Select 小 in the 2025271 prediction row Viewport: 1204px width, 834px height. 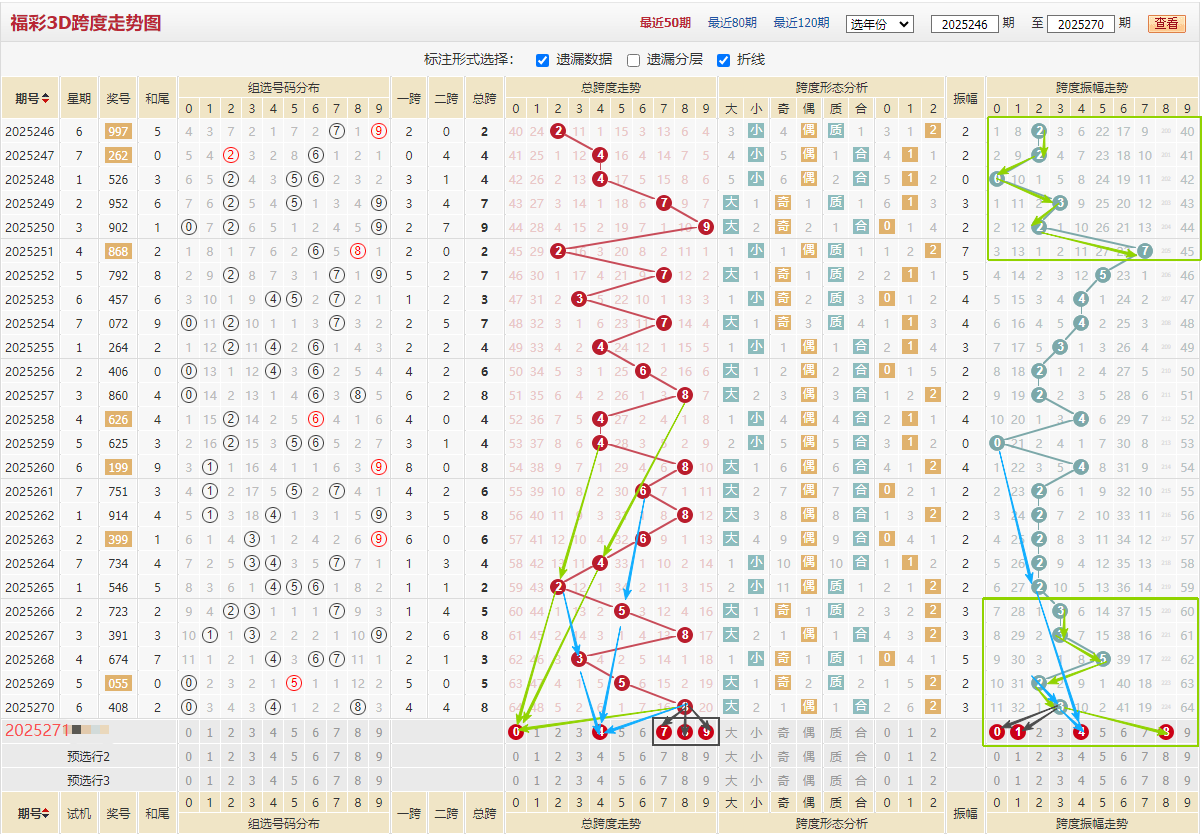(x=756, y=732)
